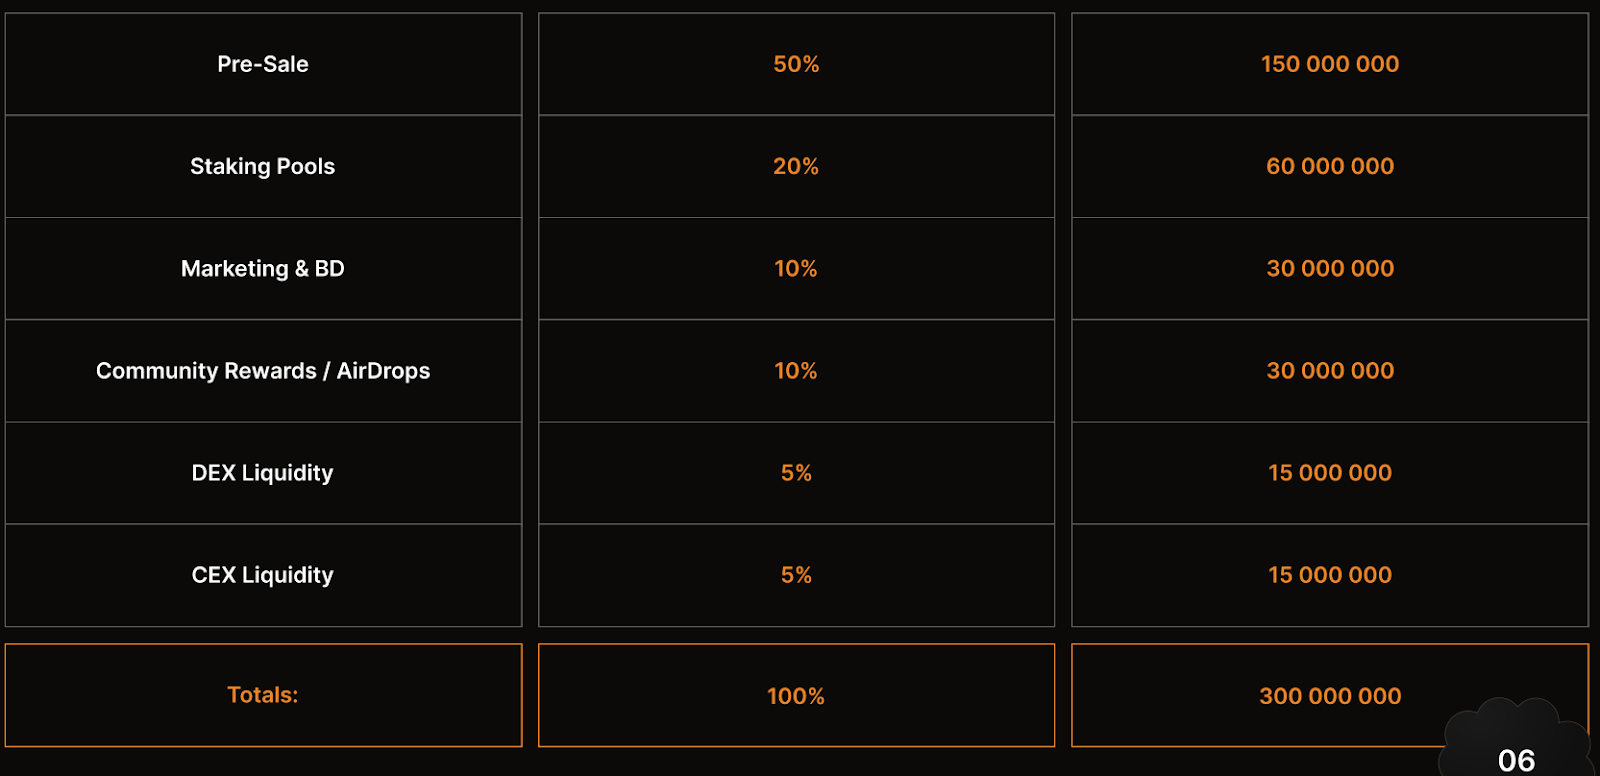1600x776 pixels.
Task: Click the 5% CEX Liquidity percentage
Action: [796, 575]
